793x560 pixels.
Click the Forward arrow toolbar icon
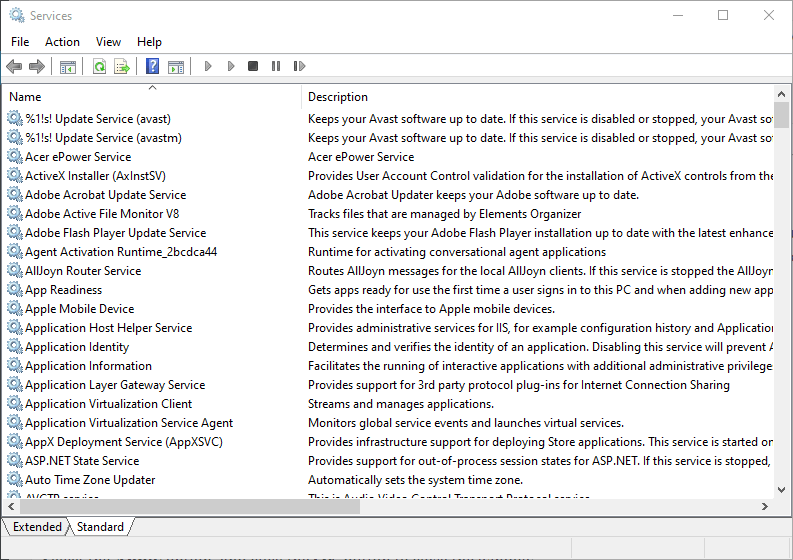coord(37,66)
